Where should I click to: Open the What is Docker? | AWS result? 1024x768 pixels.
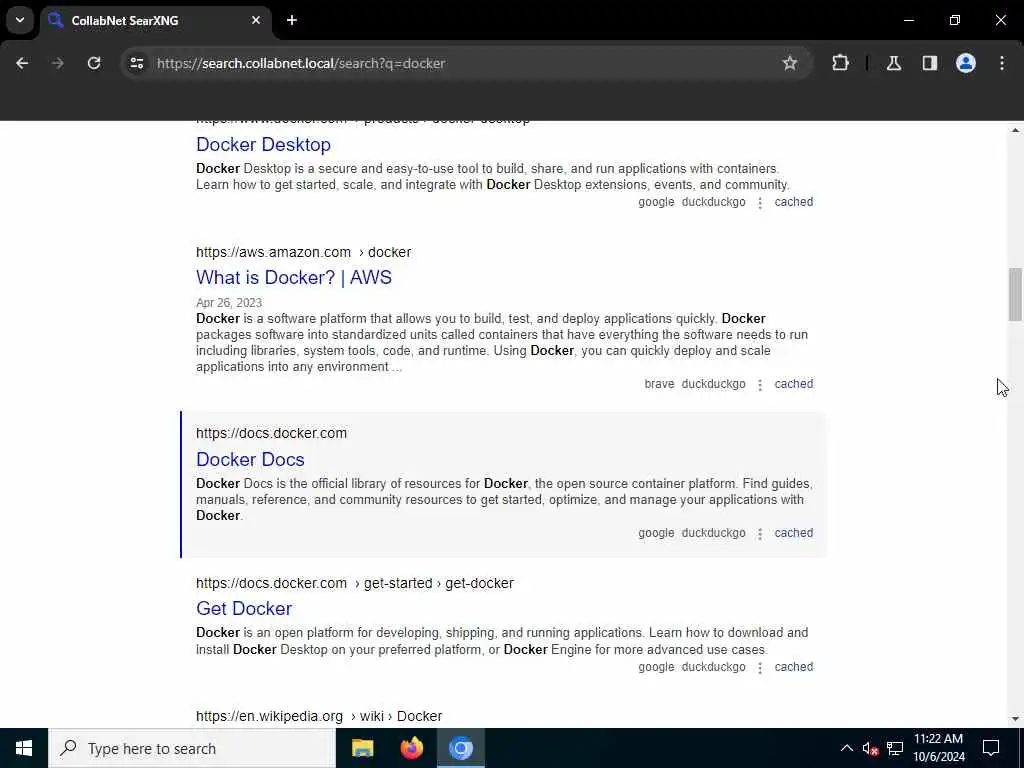pyautogui.click(x=294, y=278)
